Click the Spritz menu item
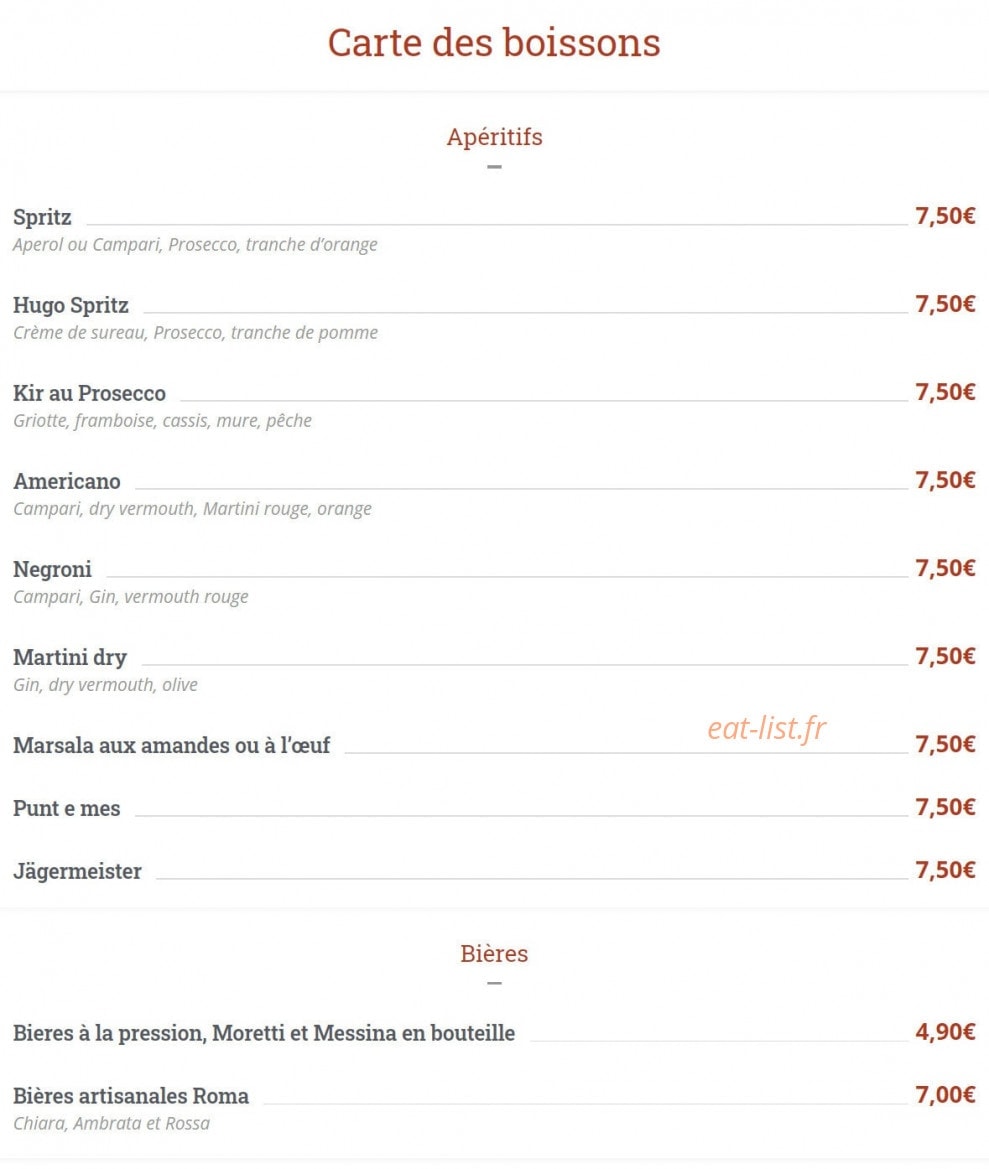Image resolution: width=989 pixels, height=1169 pixels. pyautogui.click(x=42, y=217)
